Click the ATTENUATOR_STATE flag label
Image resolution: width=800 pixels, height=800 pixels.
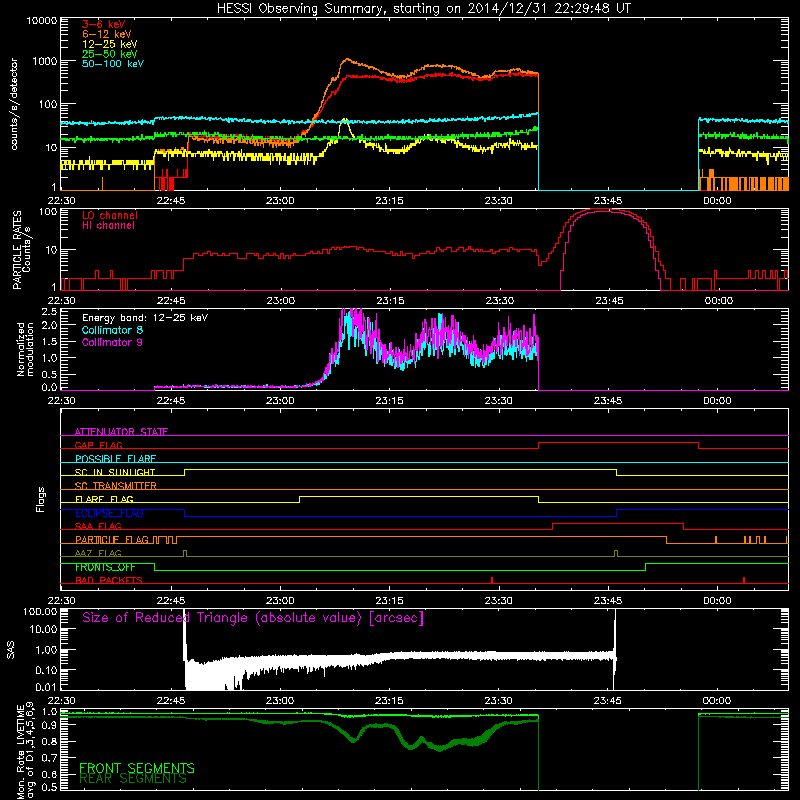[121, 432]
